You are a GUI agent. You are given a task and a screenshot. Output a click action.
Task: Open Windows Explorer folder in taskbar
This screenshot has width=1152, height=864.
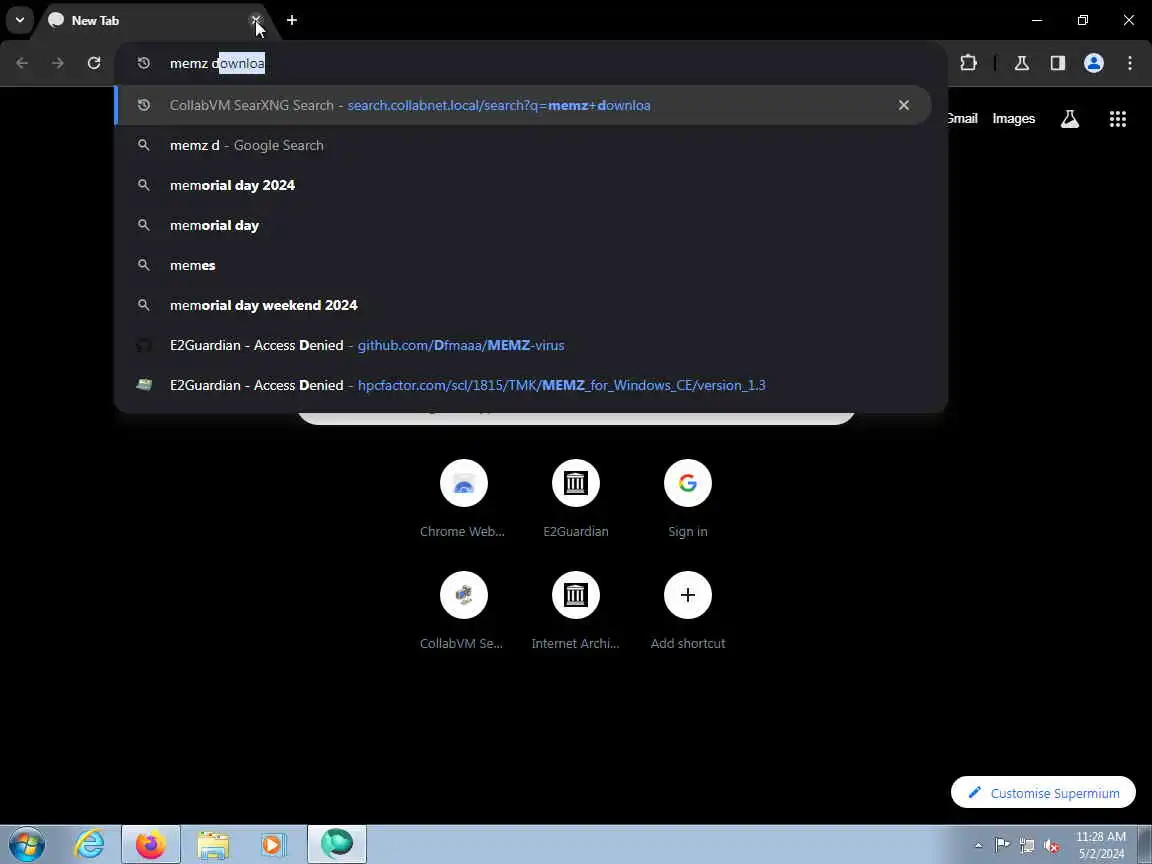pos(212,844)
